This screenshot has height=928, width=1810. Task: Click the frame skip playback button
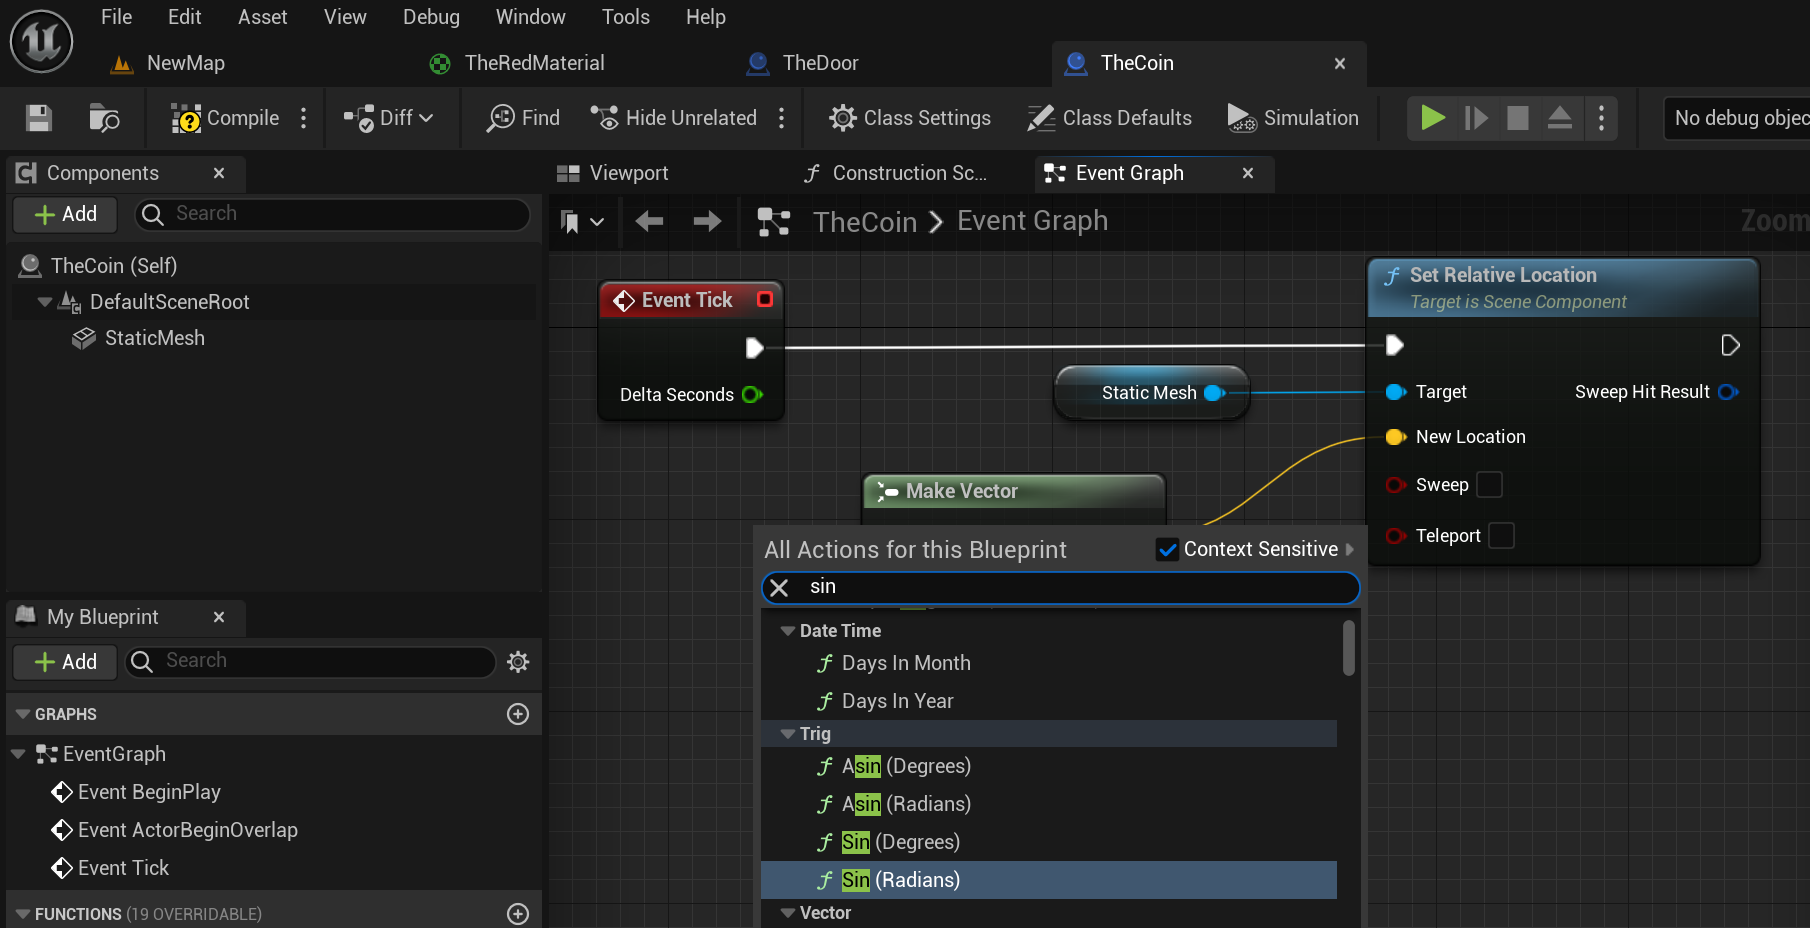coord(1476,118)
